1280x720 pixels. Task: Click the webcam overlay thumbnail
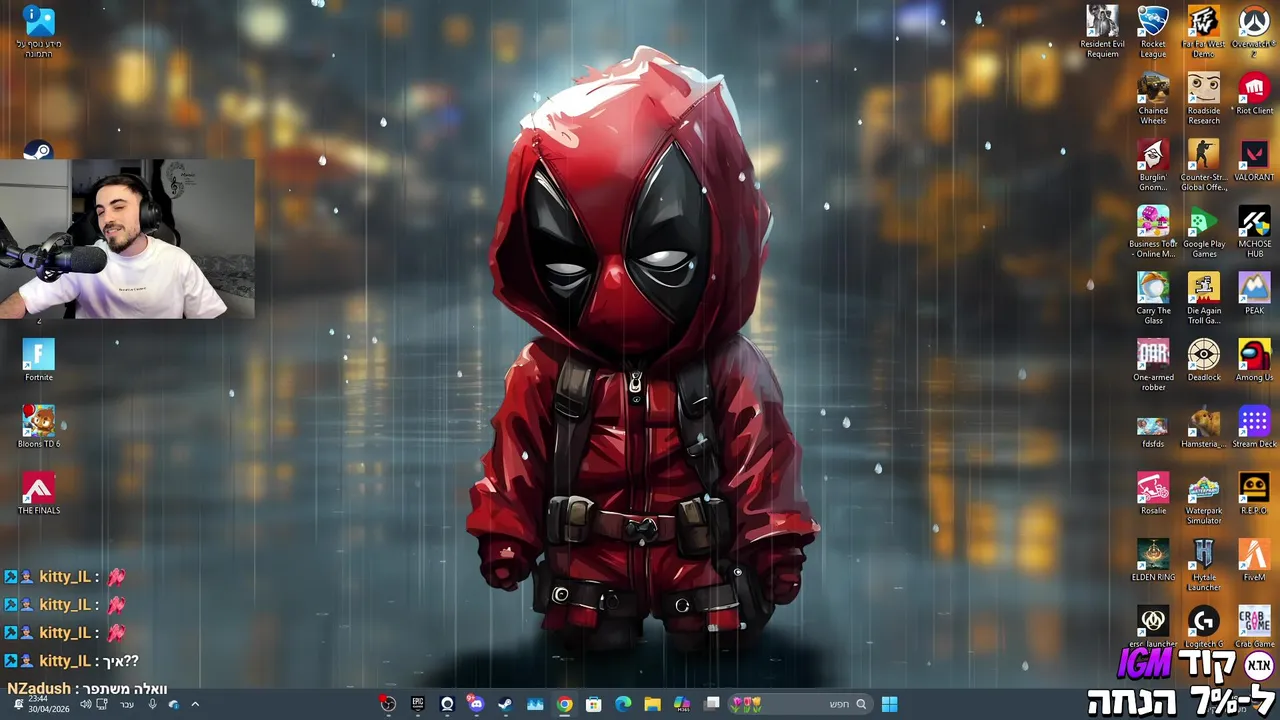coord(127,238)
